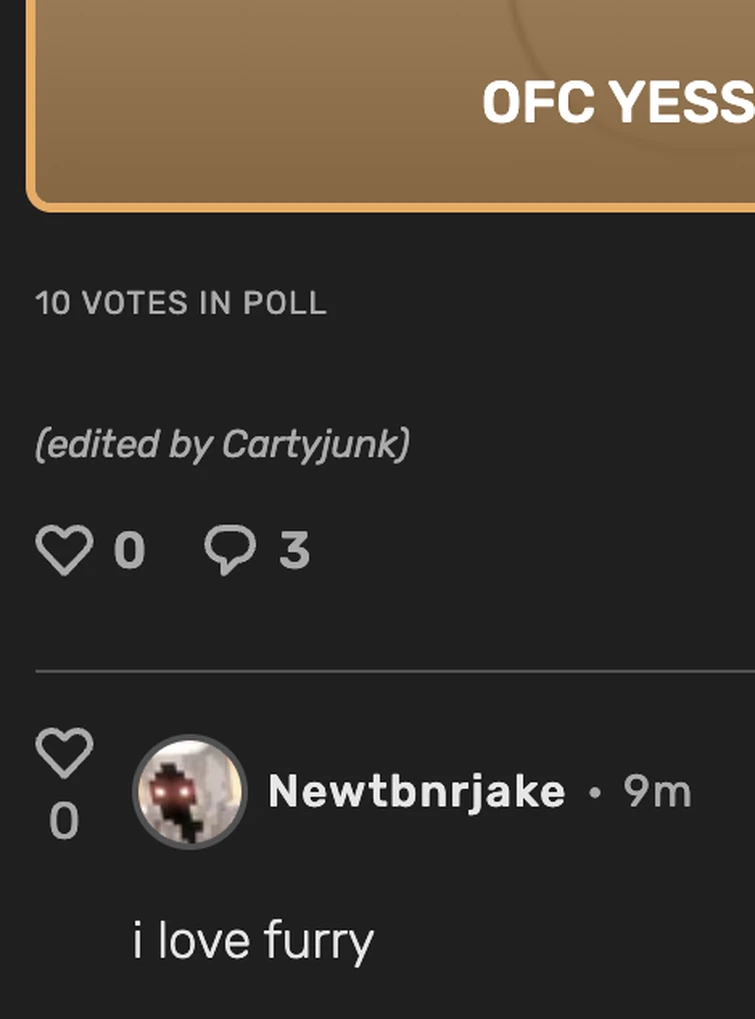Image resolution: width=755 pixels, height=1019 pixels.
Task: Click the orange border of the poll card
Action: click(300, 206)
